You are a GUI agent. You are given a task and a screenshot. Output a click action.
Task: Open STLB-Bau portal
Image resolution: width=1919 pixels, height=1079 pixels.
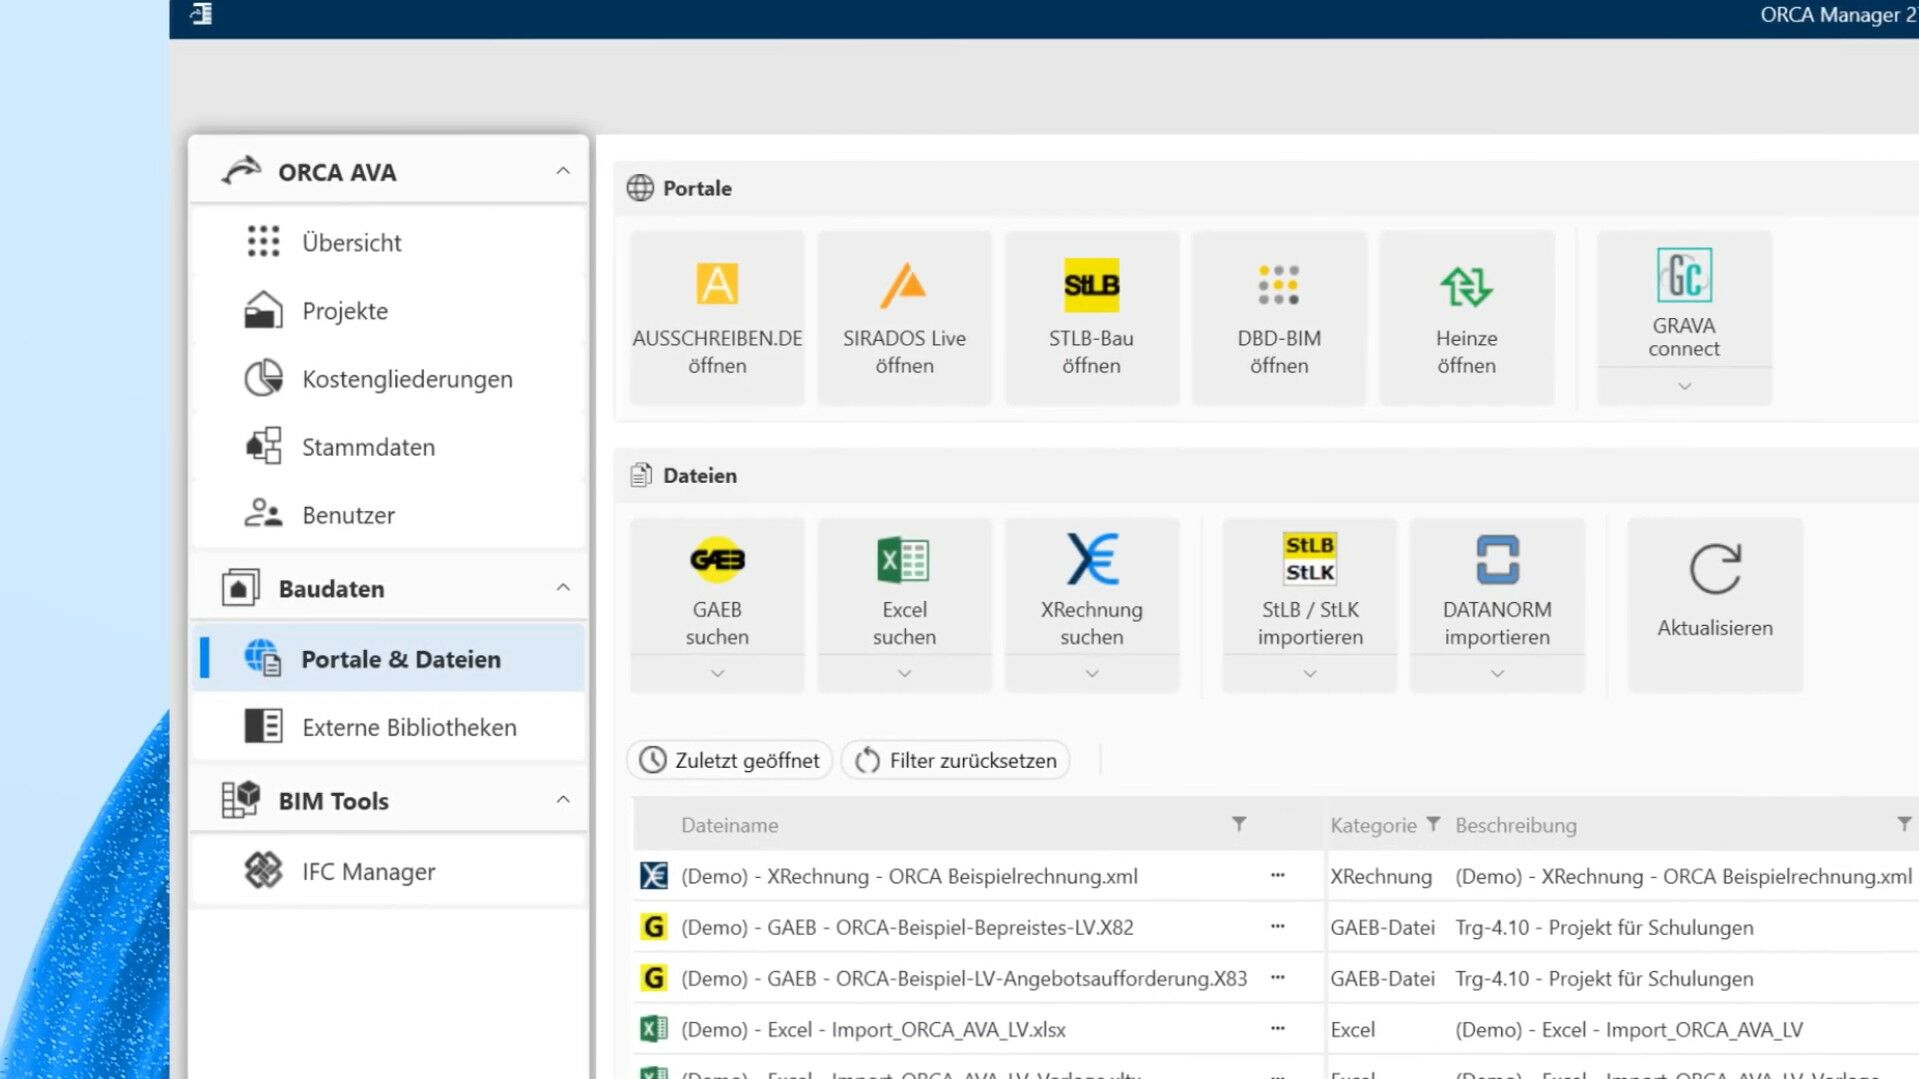1091,317
